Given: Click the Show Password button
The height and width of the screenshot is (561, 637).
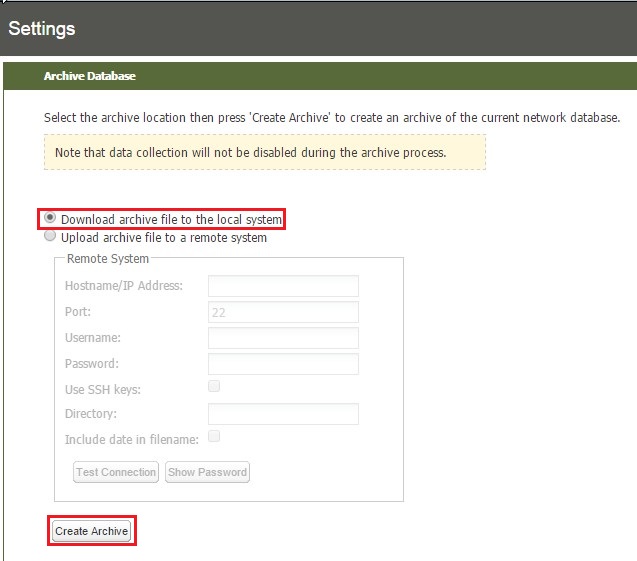Looking at the screenshot, I should tap(207, 472).
